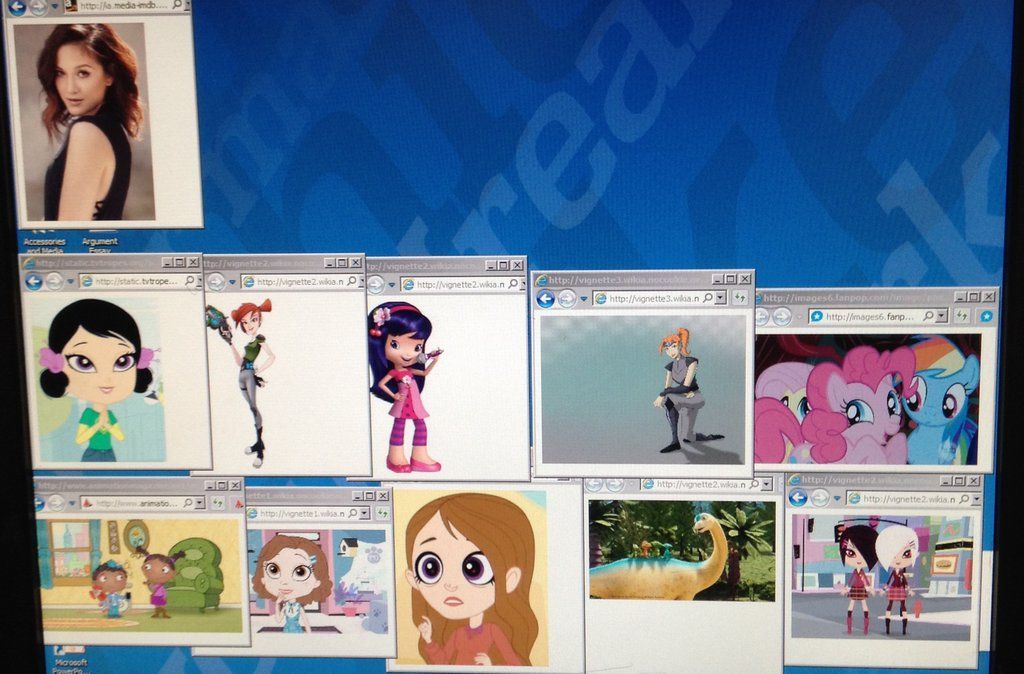Expand the address dropdown in the animation window
This screenshot has width=1024, height=674.
pyautogui.click(x=199, y=503)
